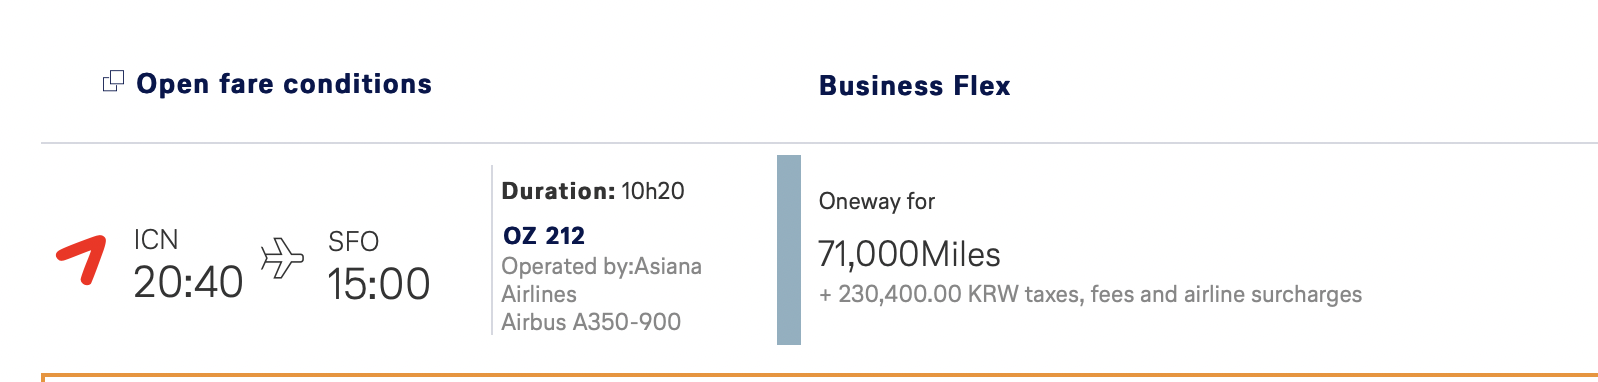Click the Duration 10h20 label
Screen dimensions: 1598x382
[x=593, y=191]
